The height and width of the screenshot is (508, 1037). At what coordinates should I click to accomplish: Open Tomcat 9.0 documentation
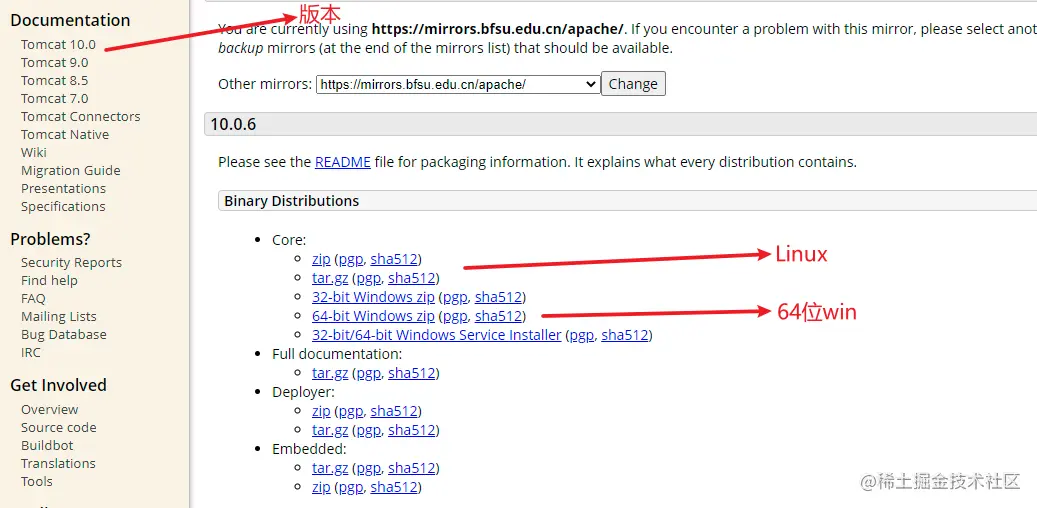[54, 63]
